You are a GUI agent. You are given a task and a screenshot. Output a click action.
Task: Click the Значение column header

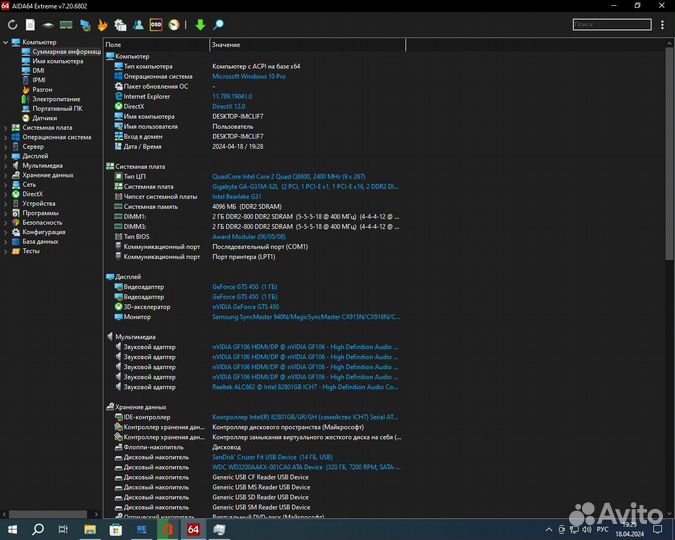pyautogui.click(x=307, y=44)
